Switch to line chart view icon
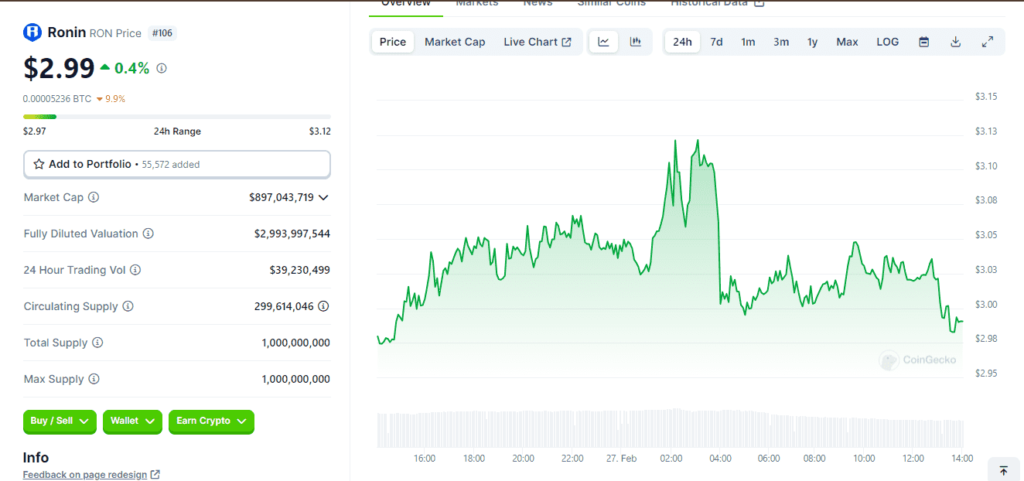 pyautogui.click(x=604, y=42)
